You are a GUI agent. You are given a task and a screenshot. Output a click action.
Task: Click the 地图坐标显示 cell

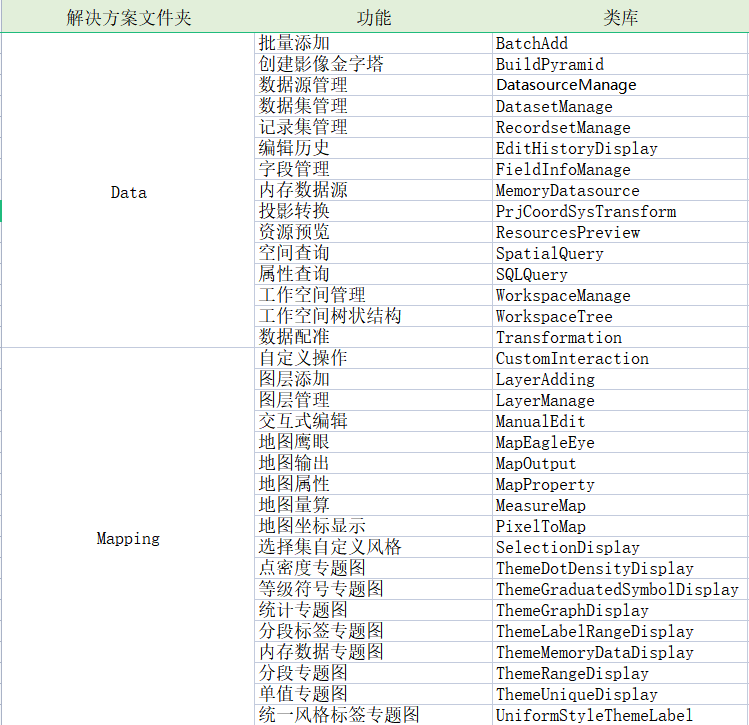[374, 527]
